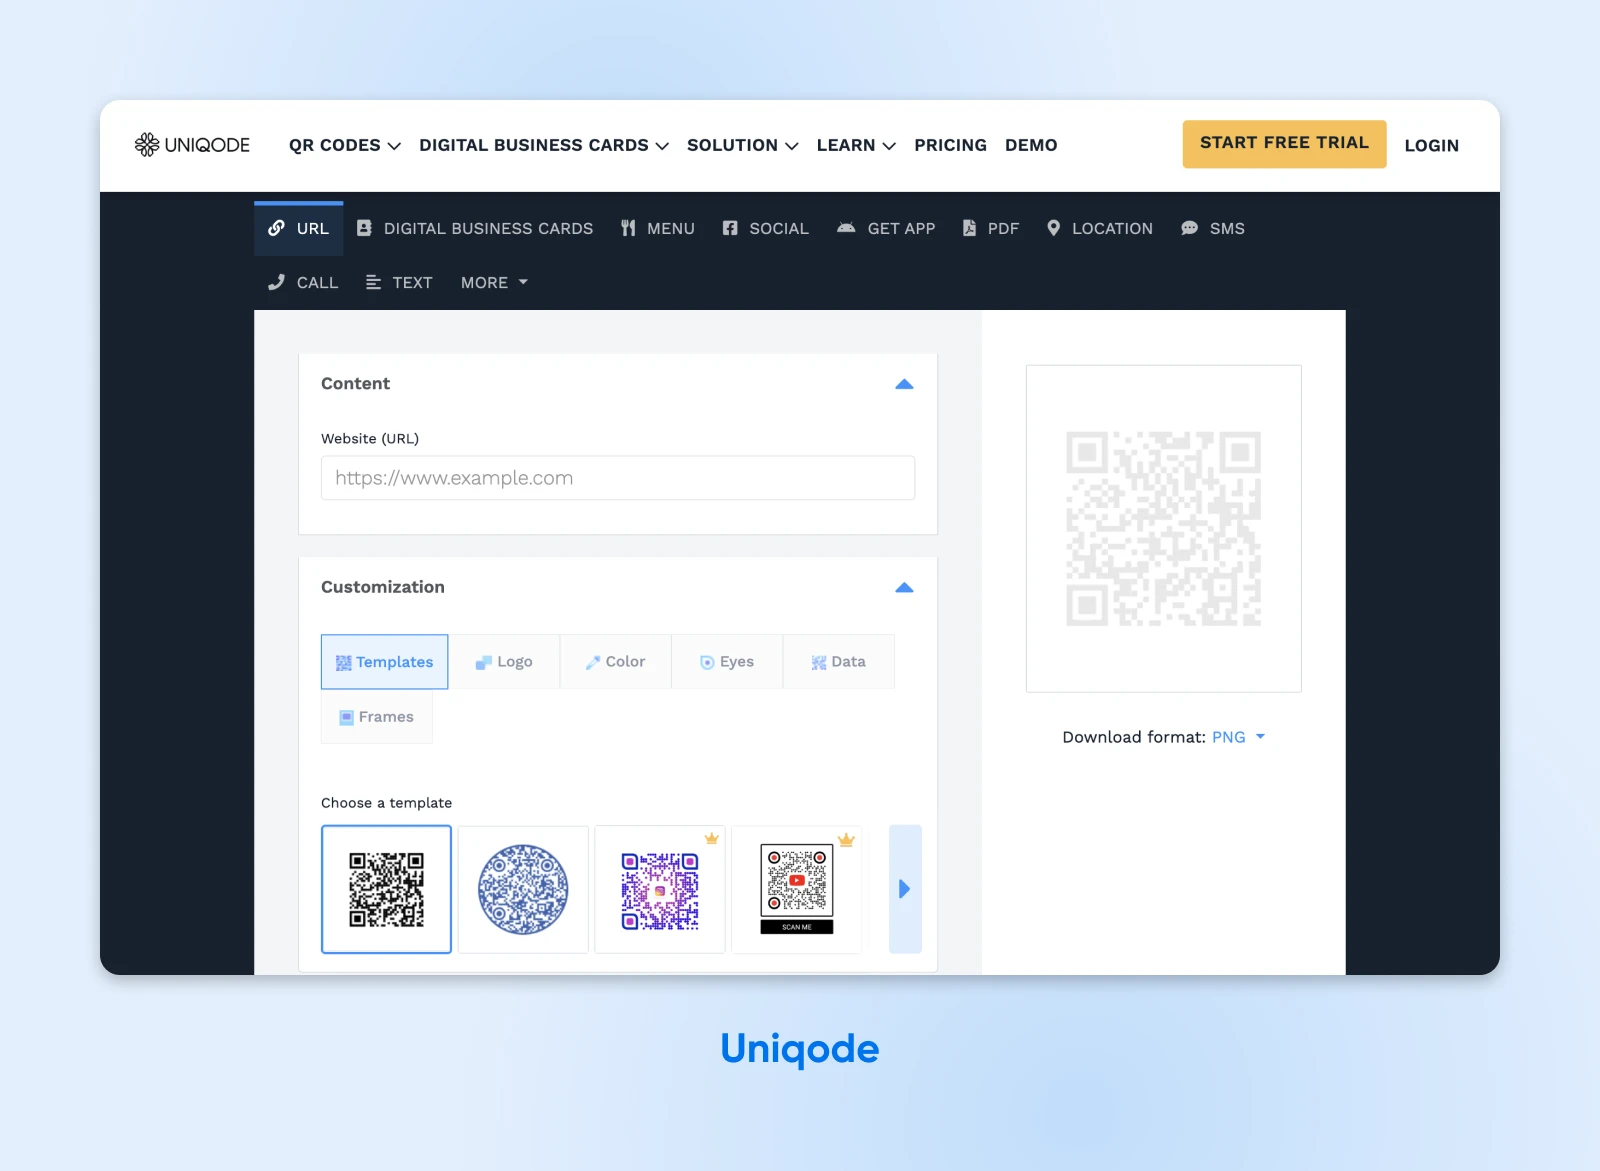Image resolution: width=1600 pixels, height=1171 pixels.
Task: Click crown badge on Instagram template
Action: tap(711, 838)
